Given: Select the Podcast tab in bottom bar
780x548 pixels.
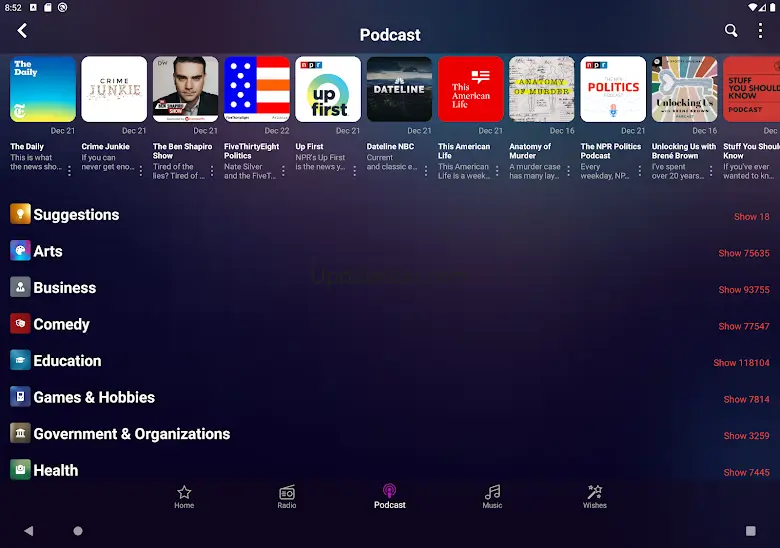Looking at the screenshot, I should pos(390,497).
